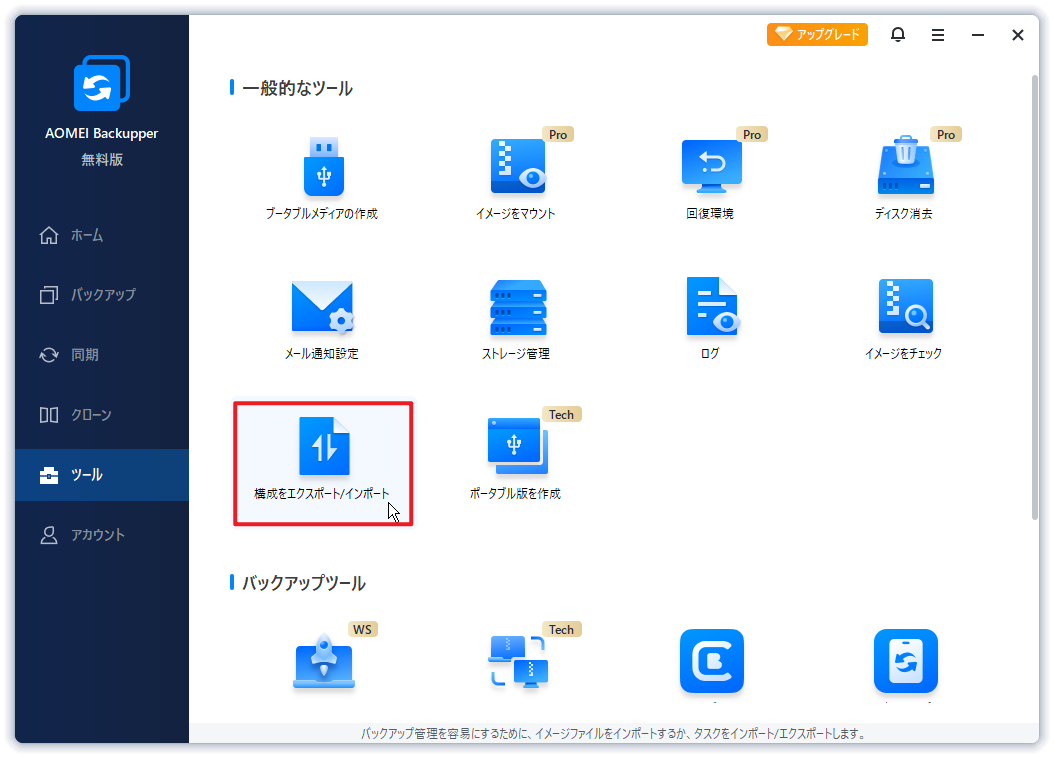Click the Tech image deploy tool icon
Screen dimensions: 1054x758
[x=518, y=662]
